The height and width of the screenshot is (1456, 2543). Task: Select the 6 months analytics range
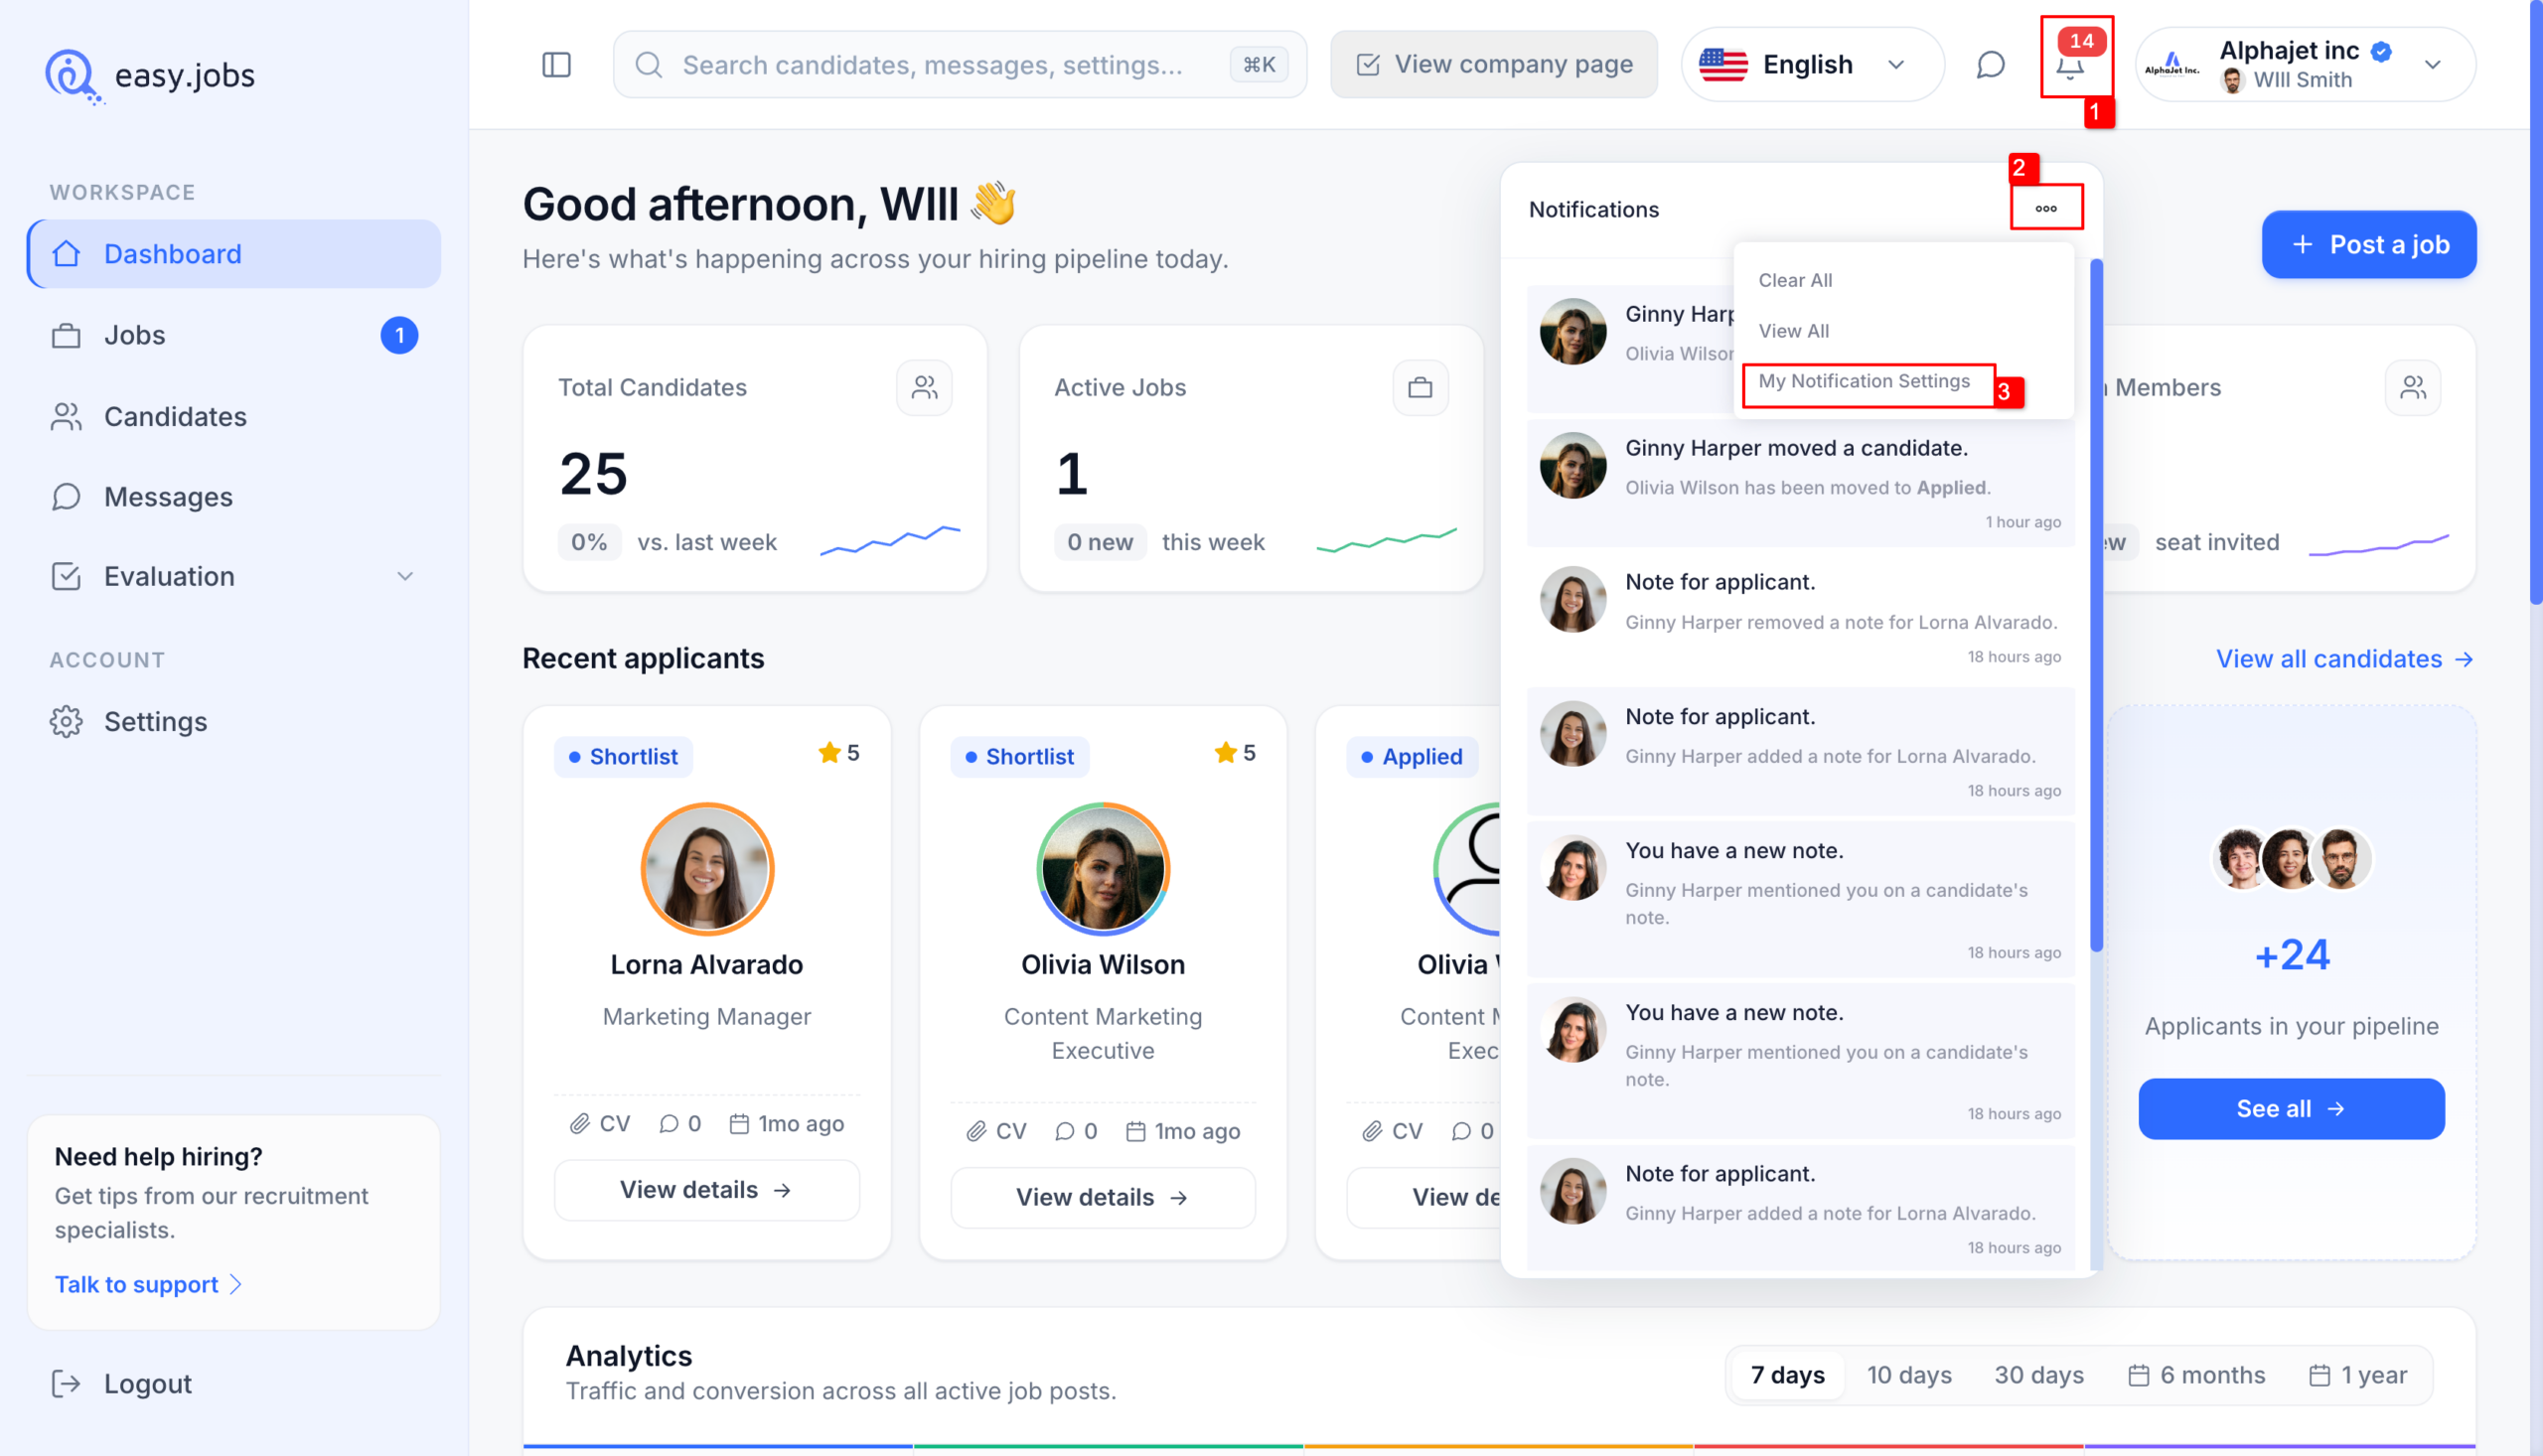(x=2196, y=1375)
